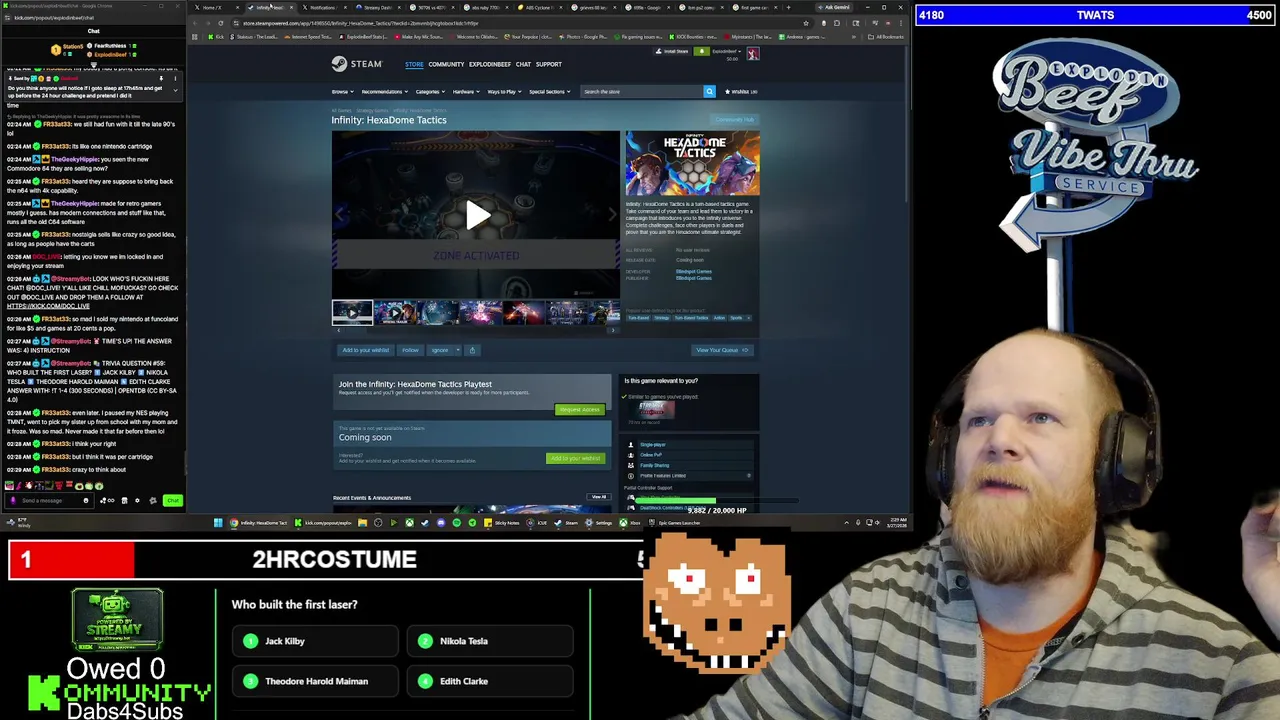This screenshot has width=1280, height=720.
Task: Focus the Send a message chat field
Action: (49, 500)
